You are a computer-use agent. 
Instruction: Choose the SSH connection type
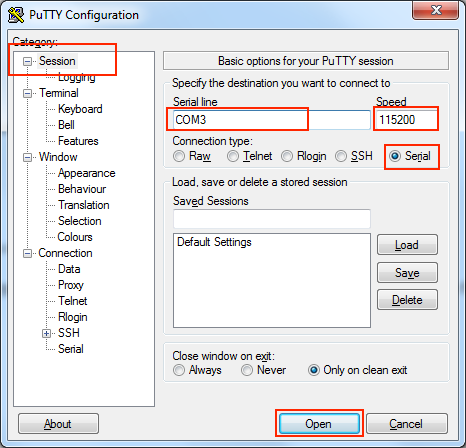341,156
